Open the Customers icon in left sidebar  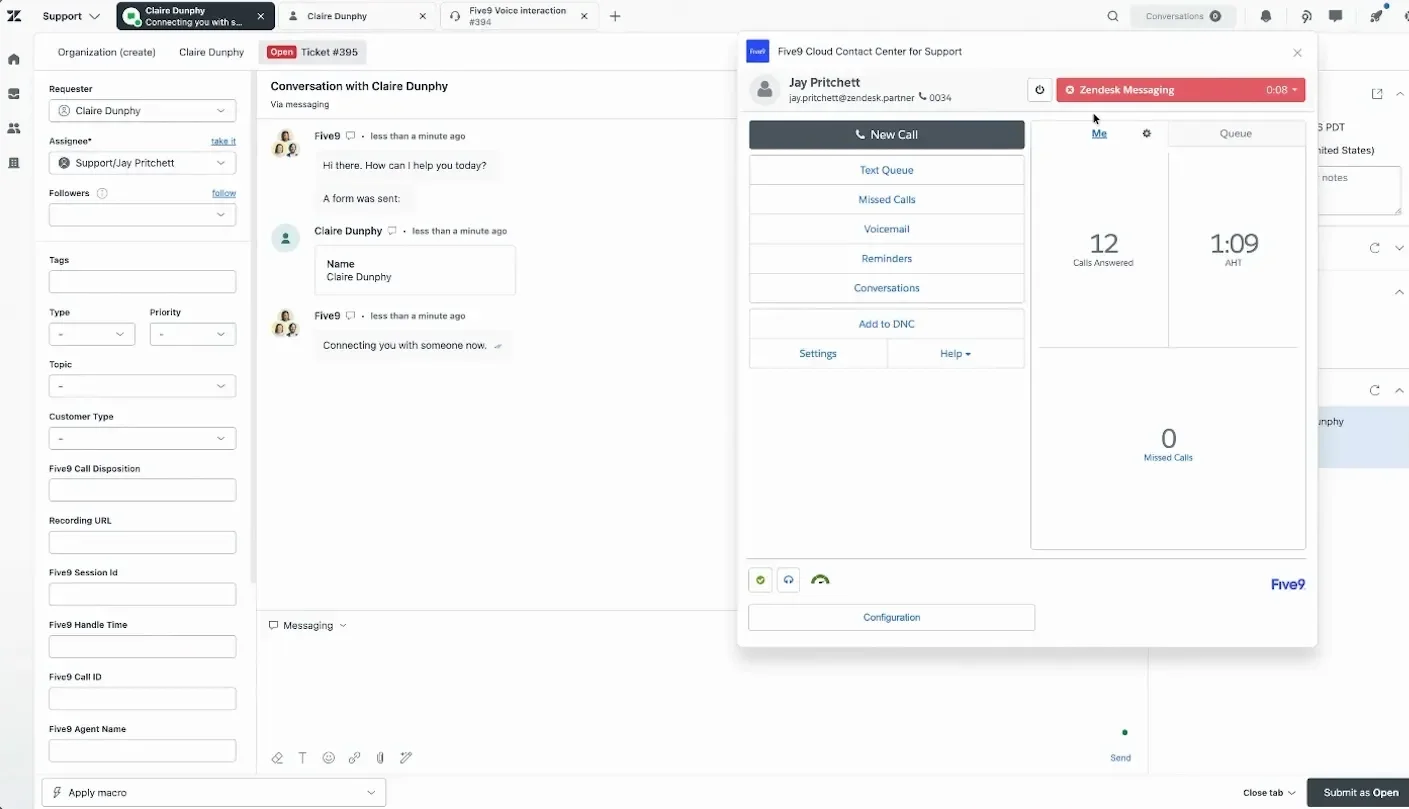(14, 128)
